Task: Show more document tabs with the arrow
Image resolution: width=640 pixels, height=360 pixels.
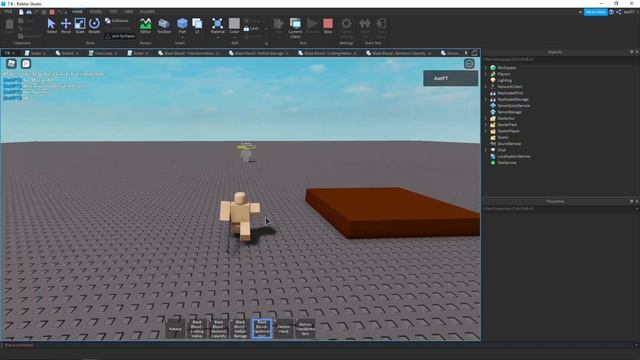Action: (466, 53)
